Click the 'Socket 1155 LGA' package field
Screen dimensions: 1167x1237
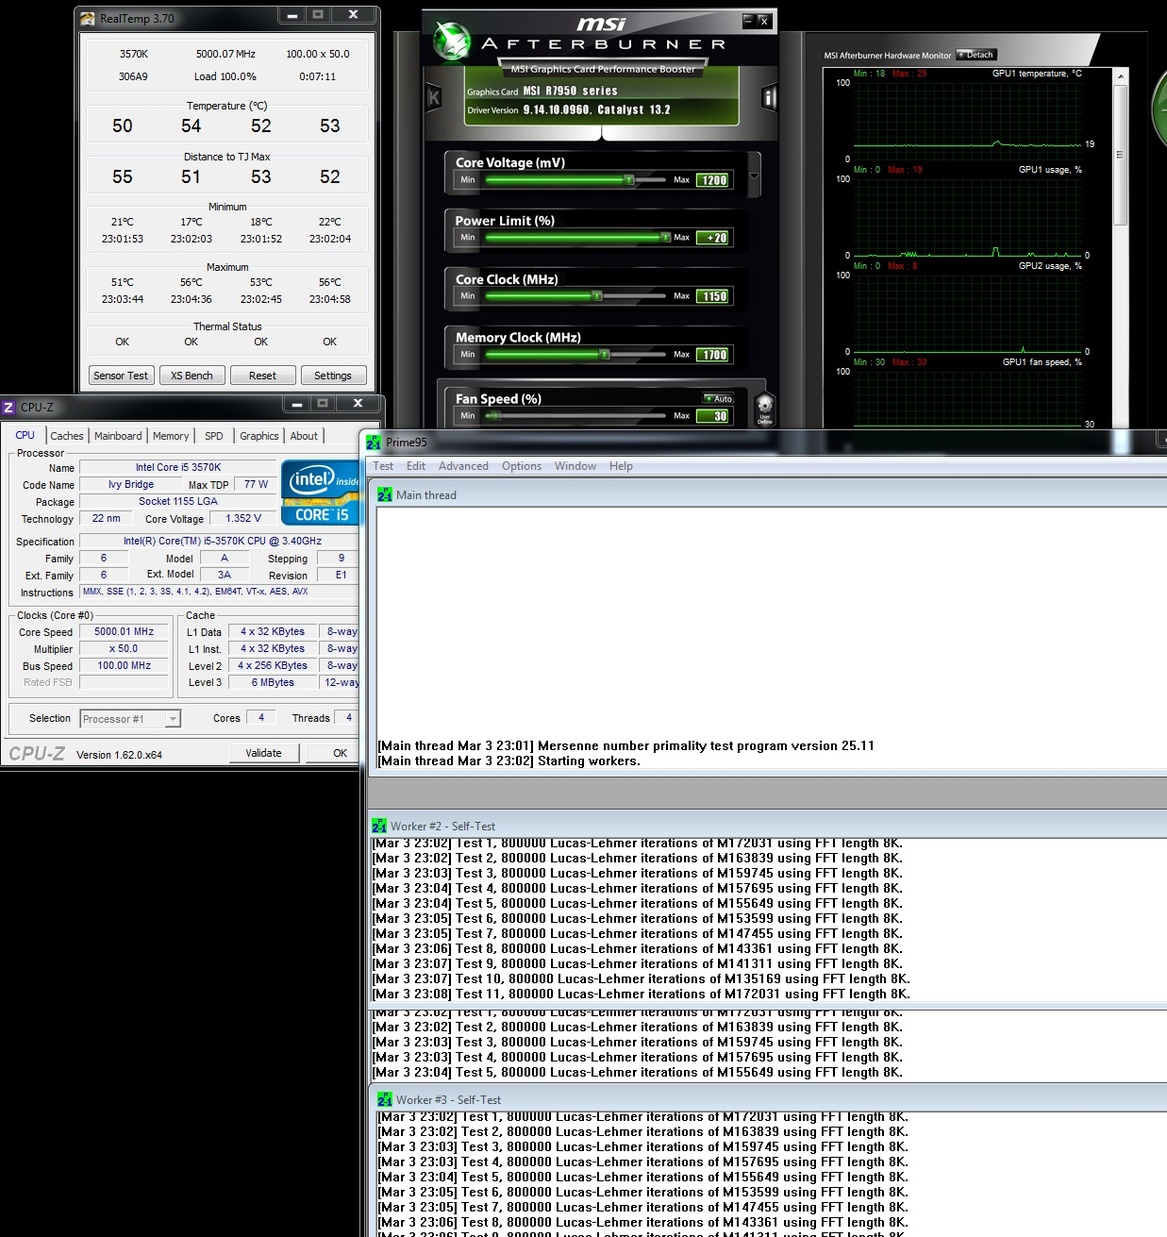178,501
